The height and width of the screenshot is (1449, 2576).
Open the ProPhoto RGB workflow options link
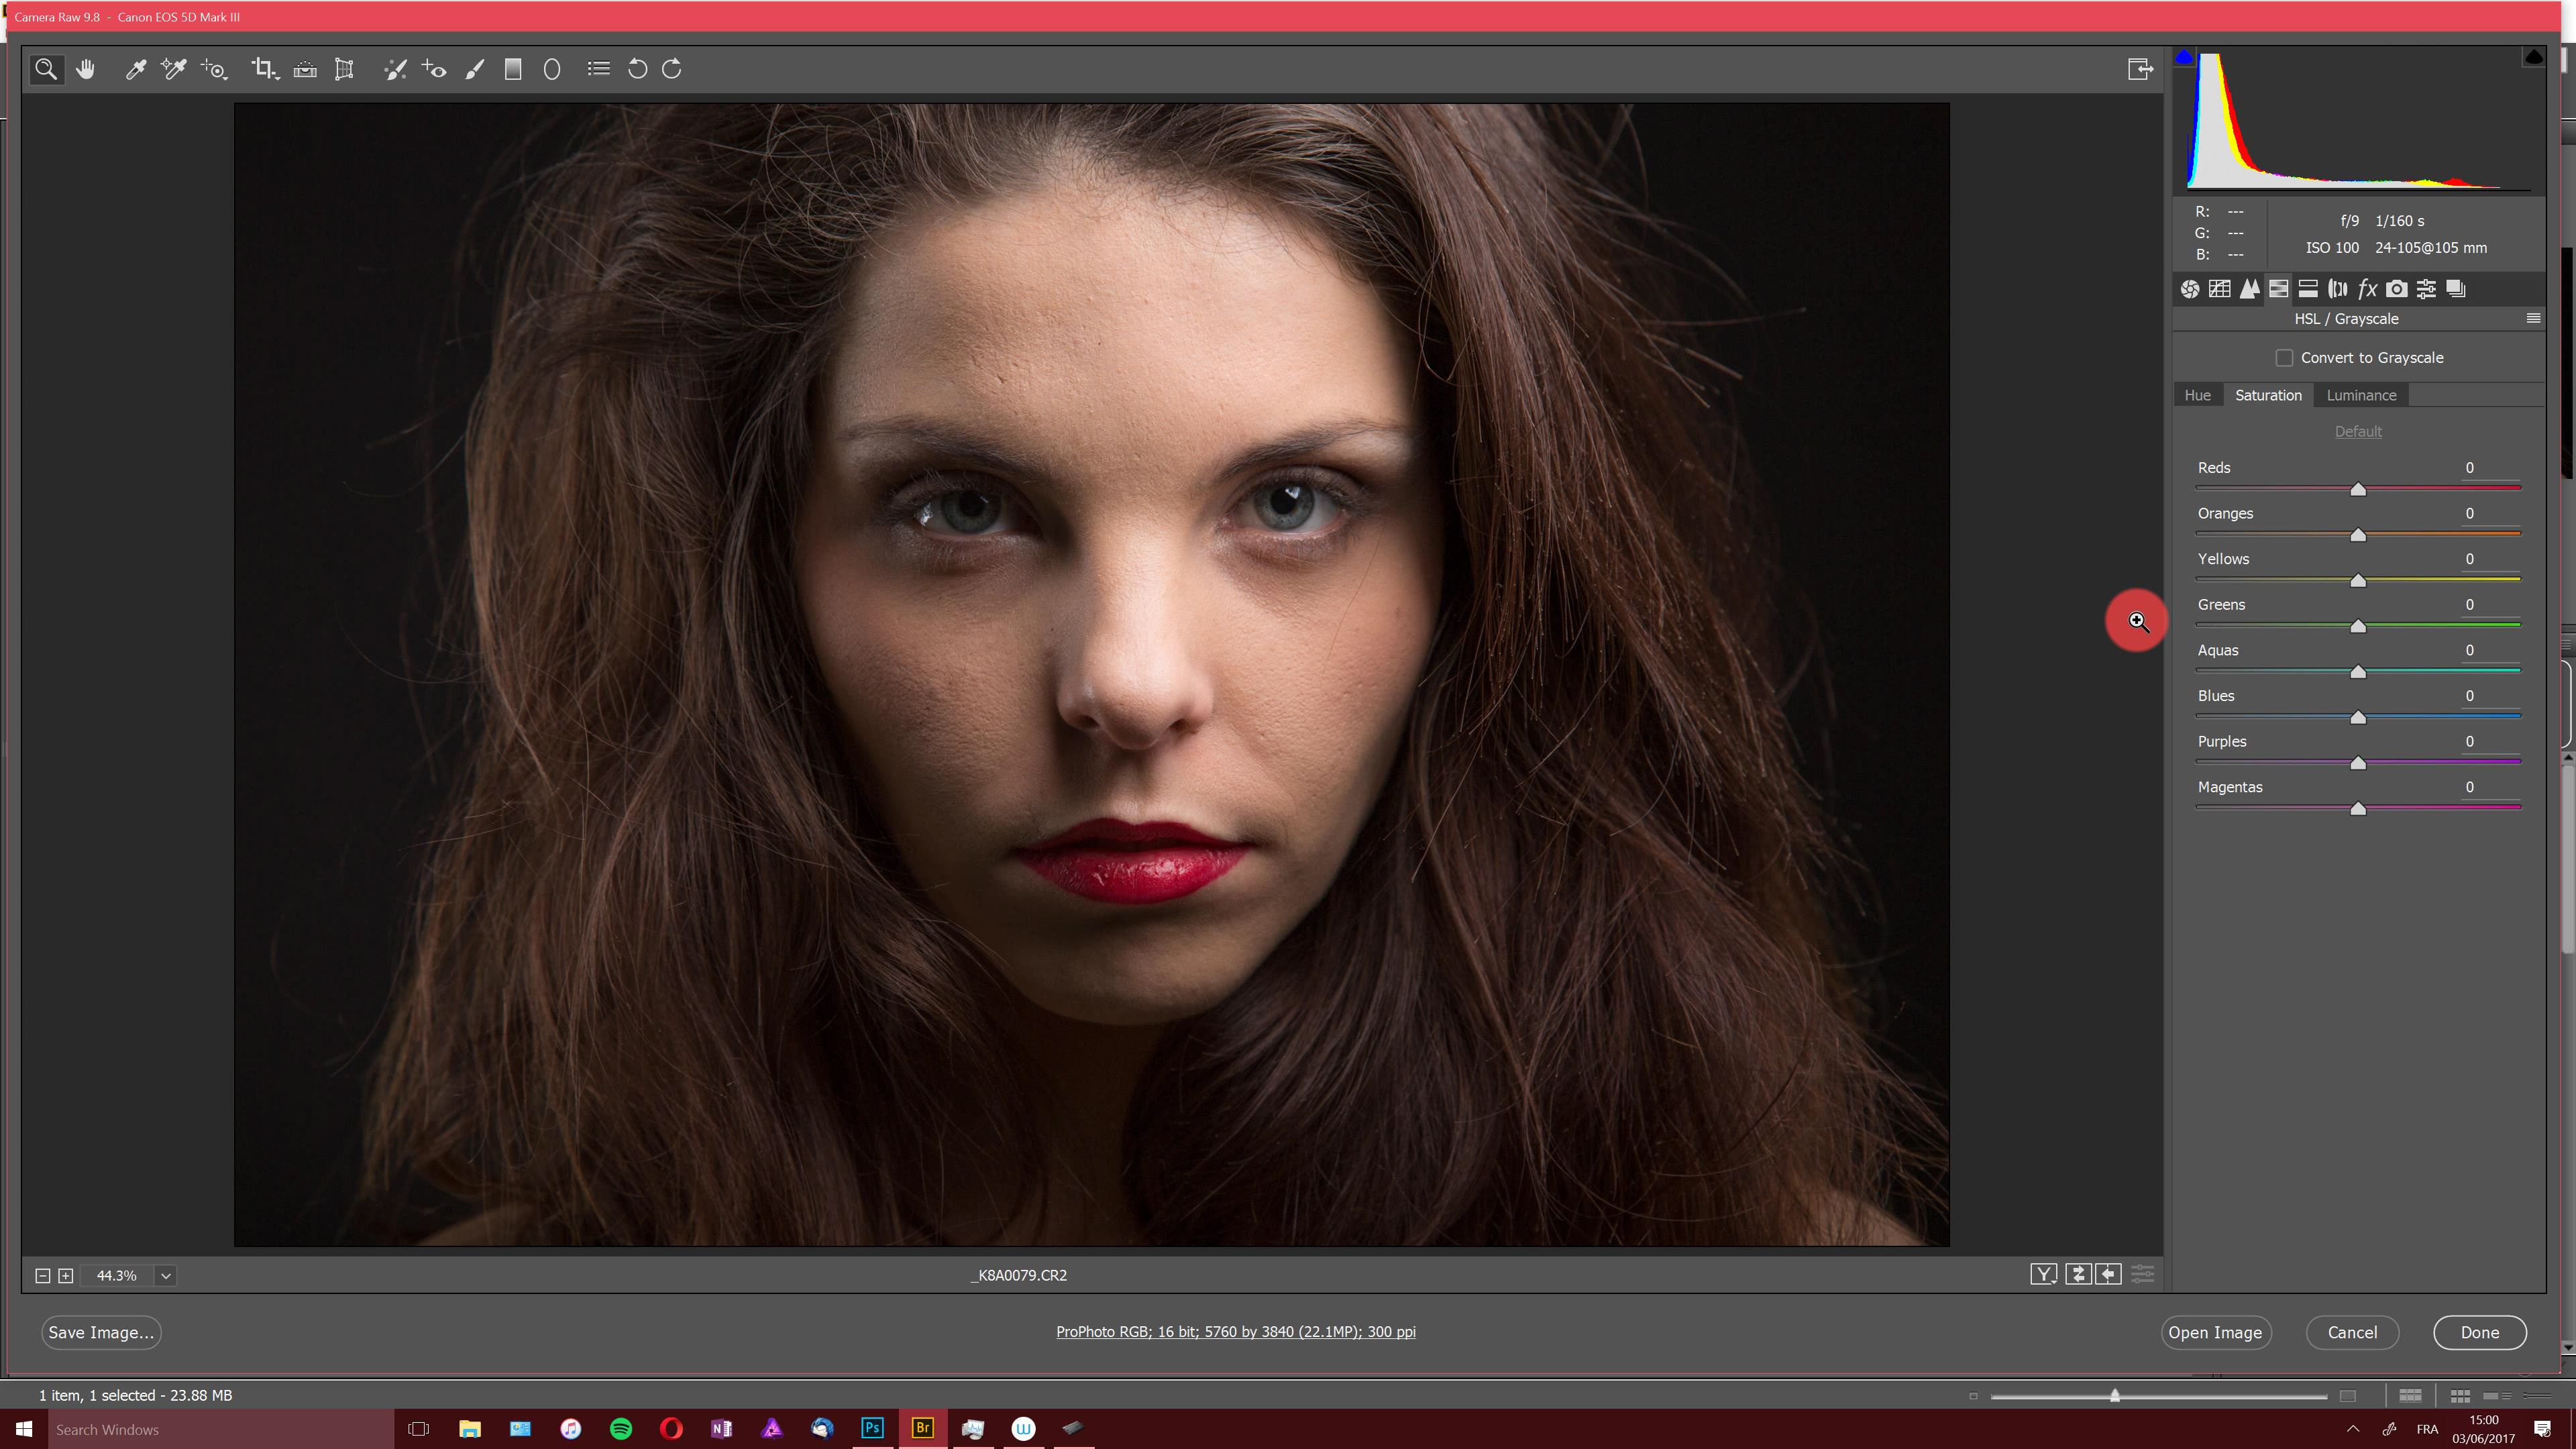1235,1331
